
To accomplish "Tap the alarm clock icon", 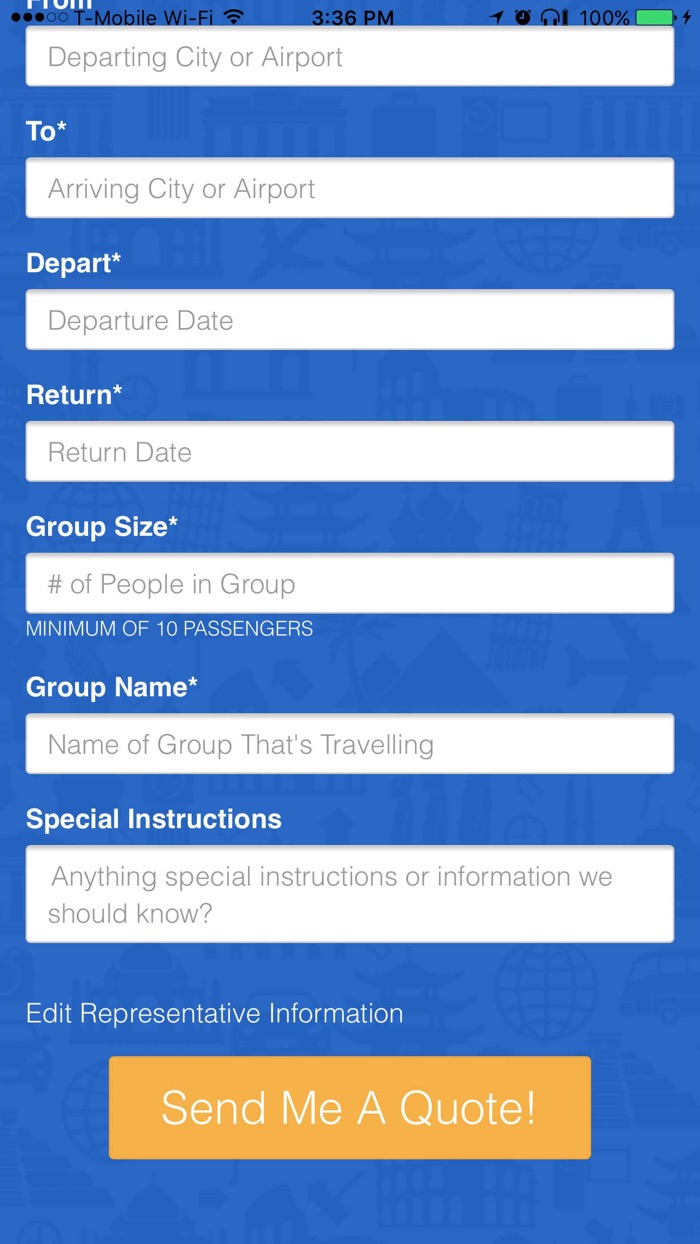I will (x=522, y=16).
